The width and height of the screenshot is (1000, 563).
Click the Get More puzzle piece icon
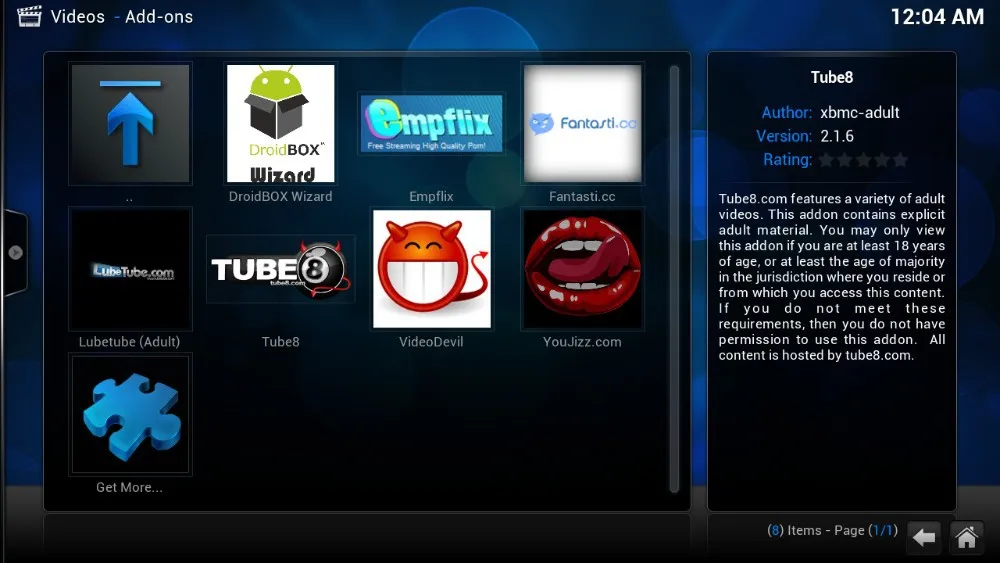click(x=130, y=414)
